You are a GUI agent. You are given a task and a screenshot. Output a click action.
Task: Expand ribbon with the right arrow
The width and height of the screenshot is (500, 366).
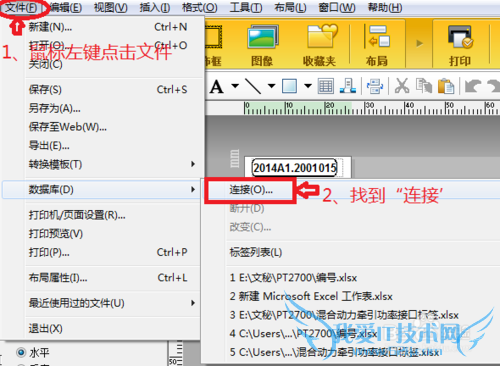pos(419,43)
